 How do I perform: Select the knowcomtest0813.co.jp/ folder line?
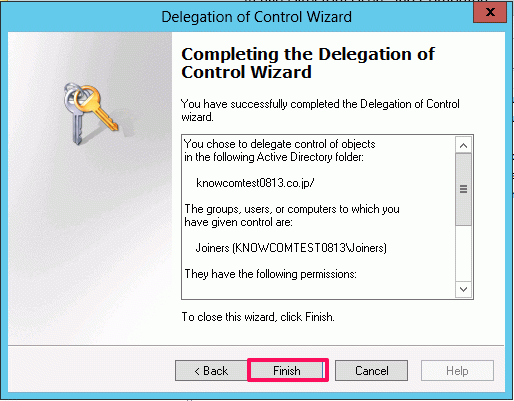(x=255, y=183)
